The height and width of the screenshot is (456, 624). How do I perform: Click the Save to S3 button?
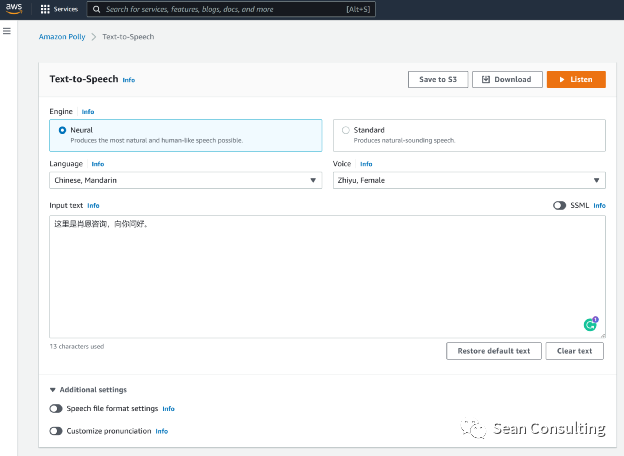[438, 80]
